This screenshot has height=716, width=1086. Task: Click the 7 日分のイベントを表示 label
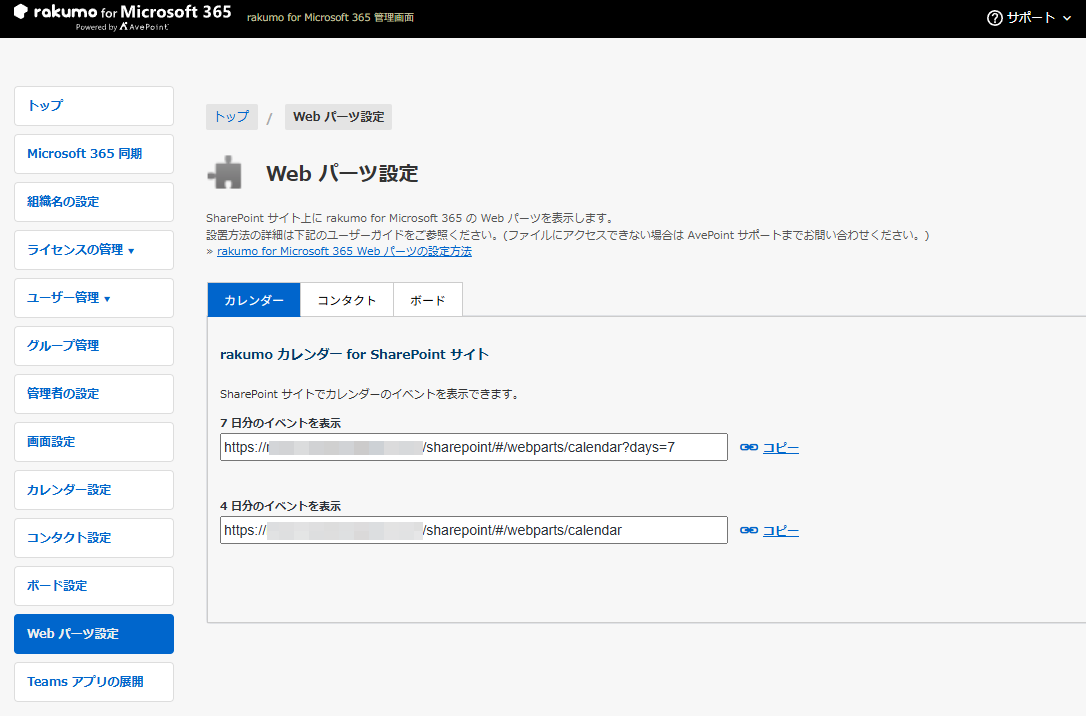pyautogui.click(x=281, y=423)
